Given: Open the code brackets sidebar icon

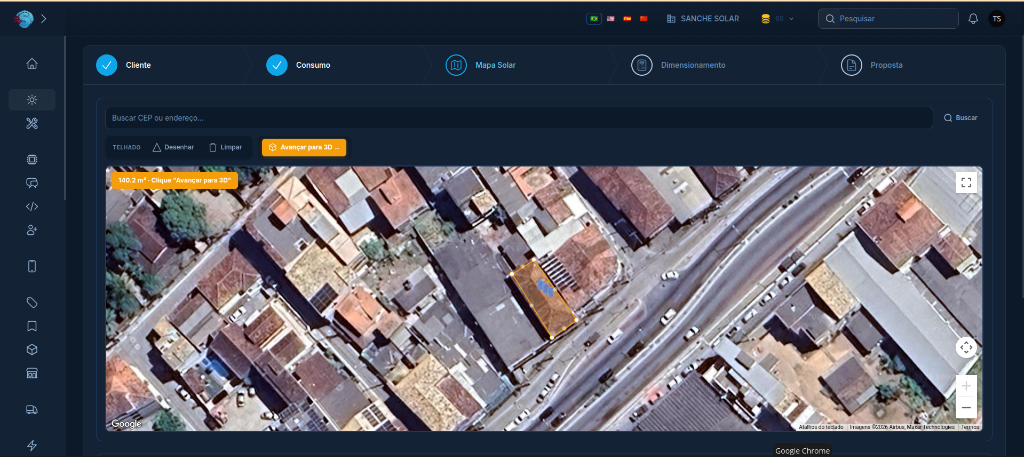Looking at the screenshot, I should 32,206.
